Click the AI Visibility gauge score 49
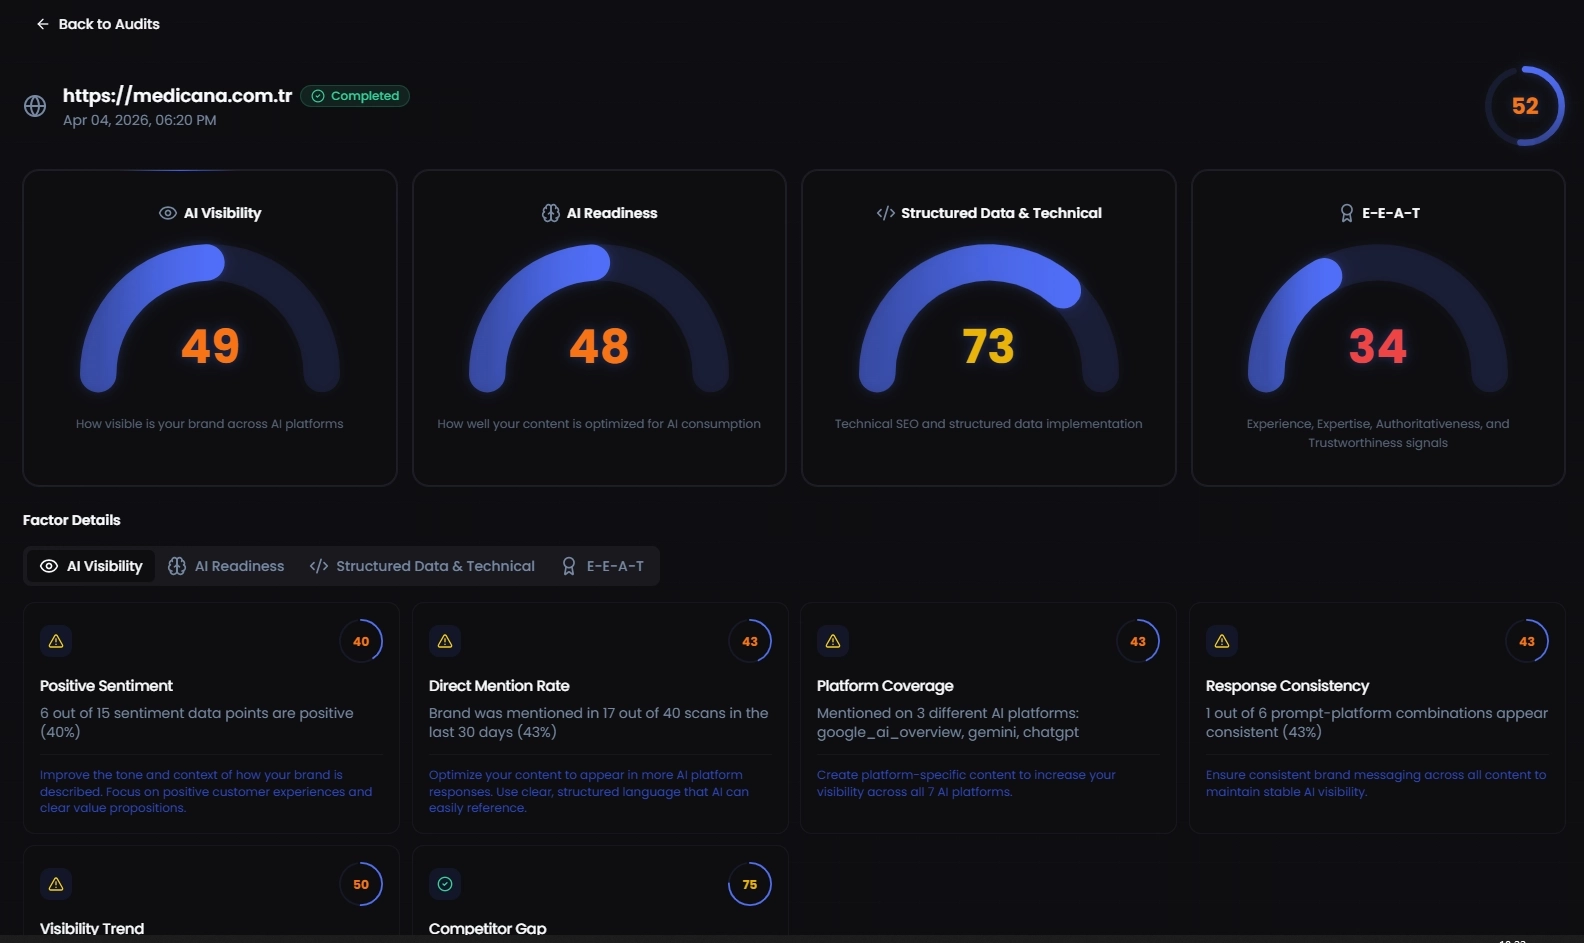 coord(210,346)
